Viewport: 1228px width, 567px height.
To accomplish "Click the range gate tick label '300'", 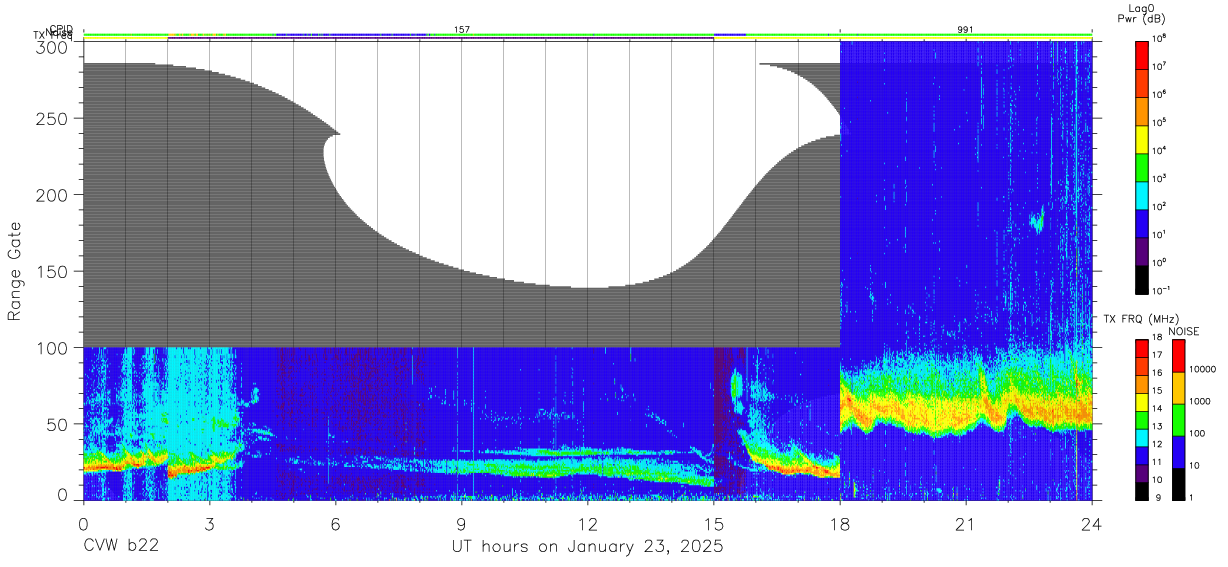I will coord(54,47).
